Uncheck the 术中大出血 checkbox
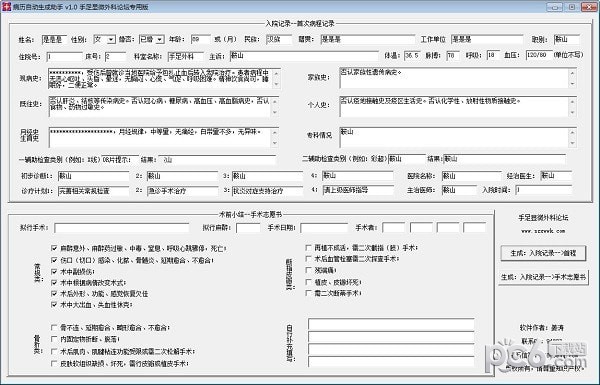This screenshot has width=600, height=385. pyautogui.click(x=54, y=305)
